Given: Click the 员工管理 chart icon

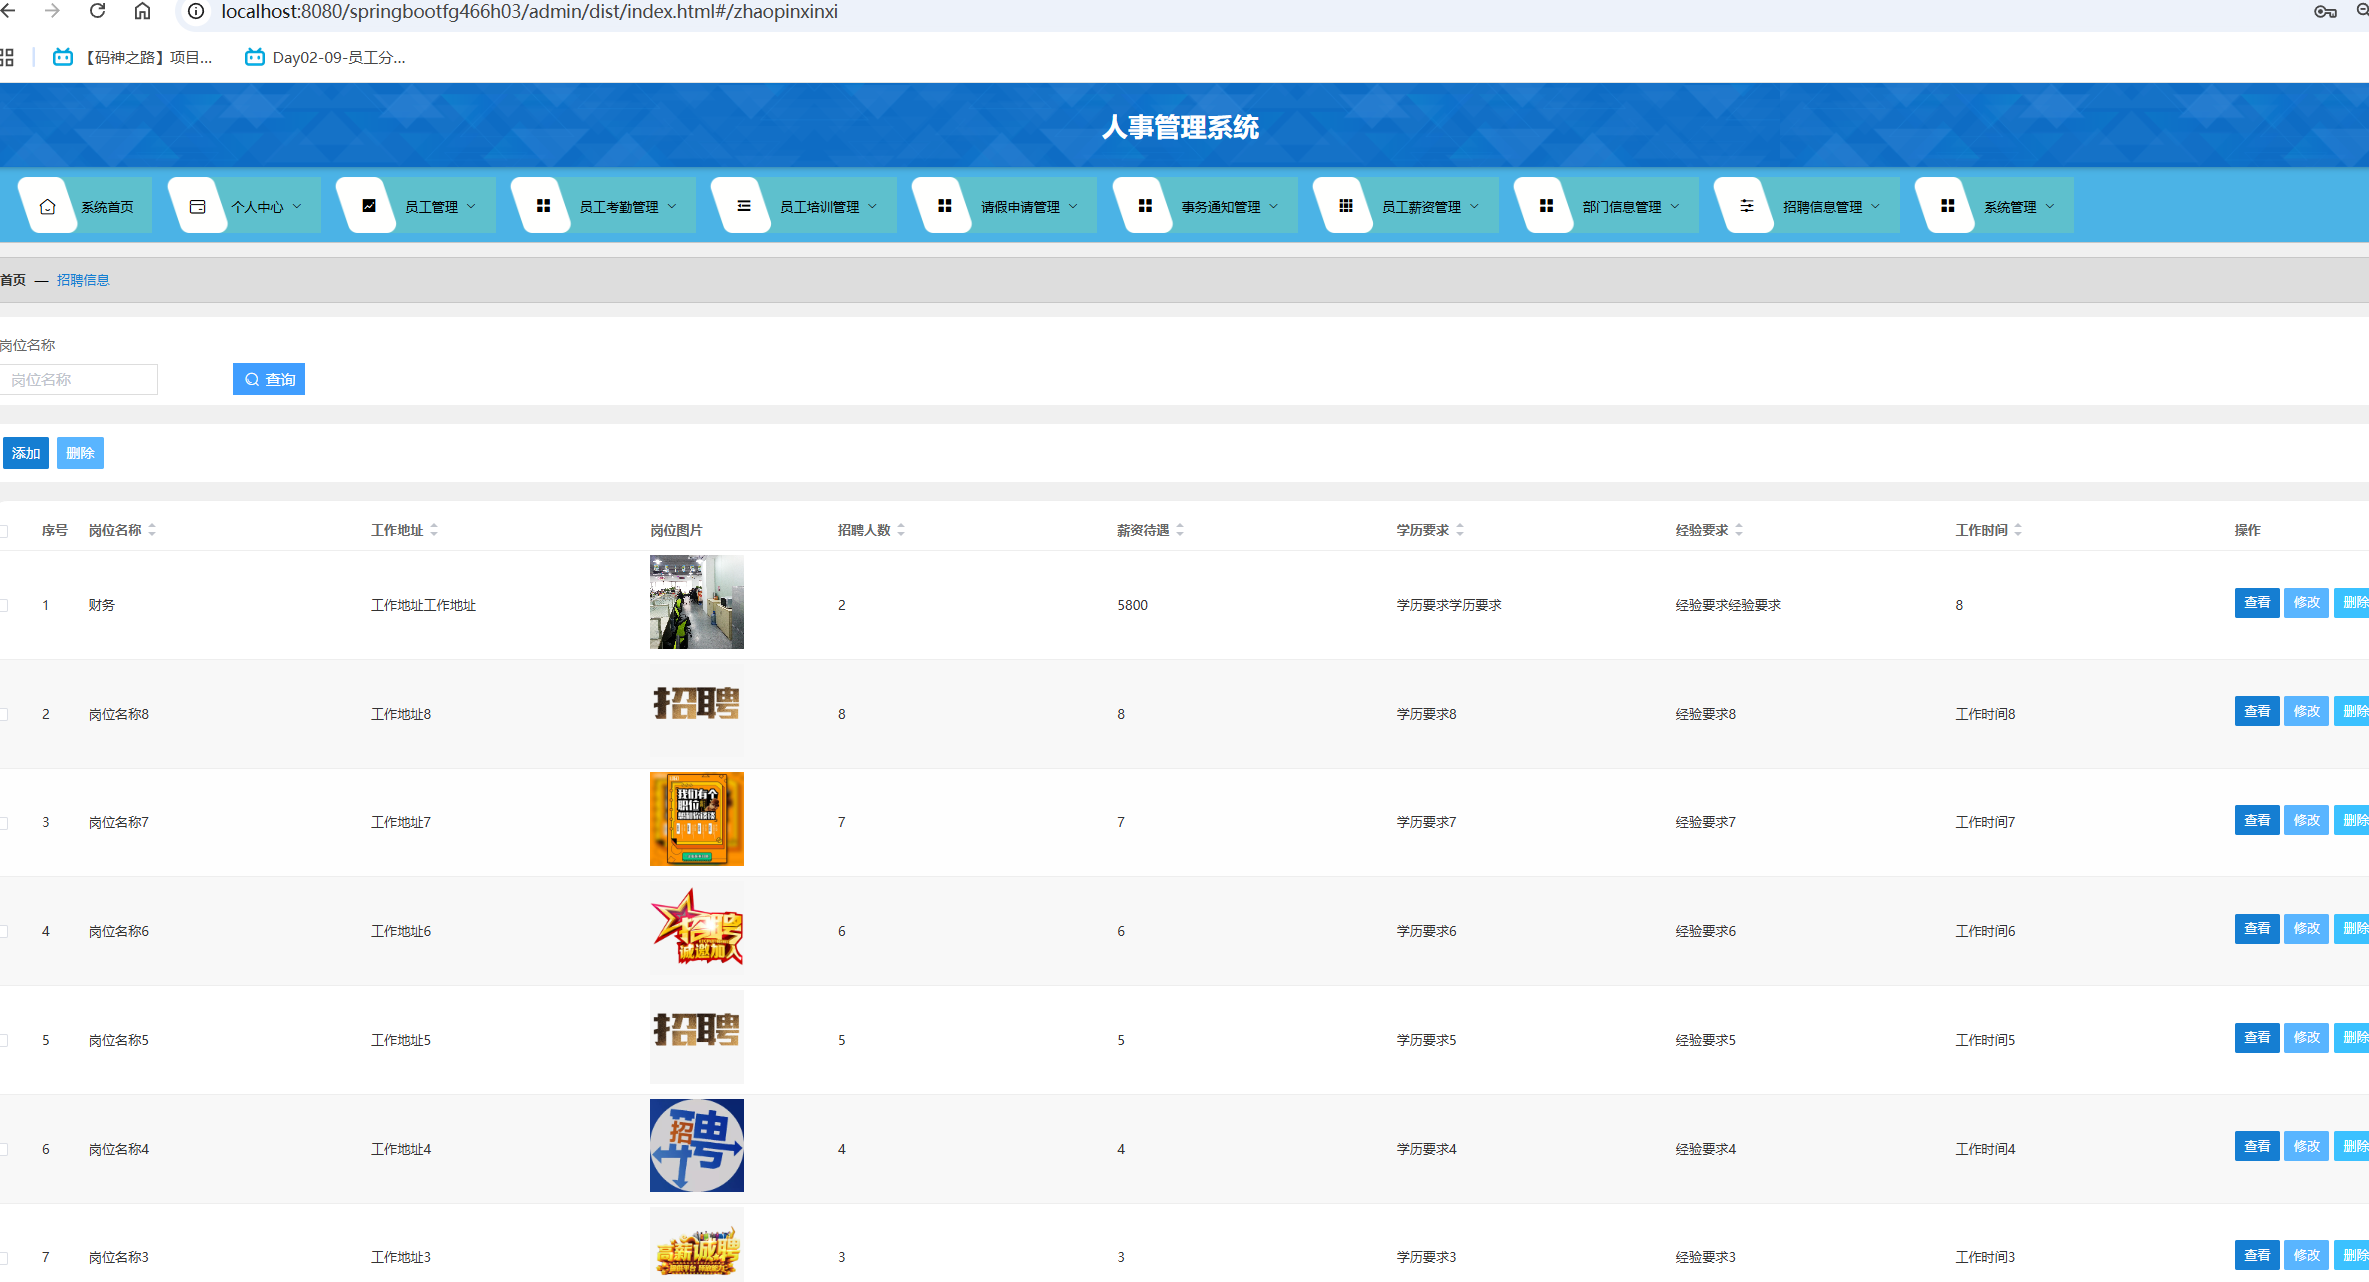Looking at the screenshot, I should [369, 205].
